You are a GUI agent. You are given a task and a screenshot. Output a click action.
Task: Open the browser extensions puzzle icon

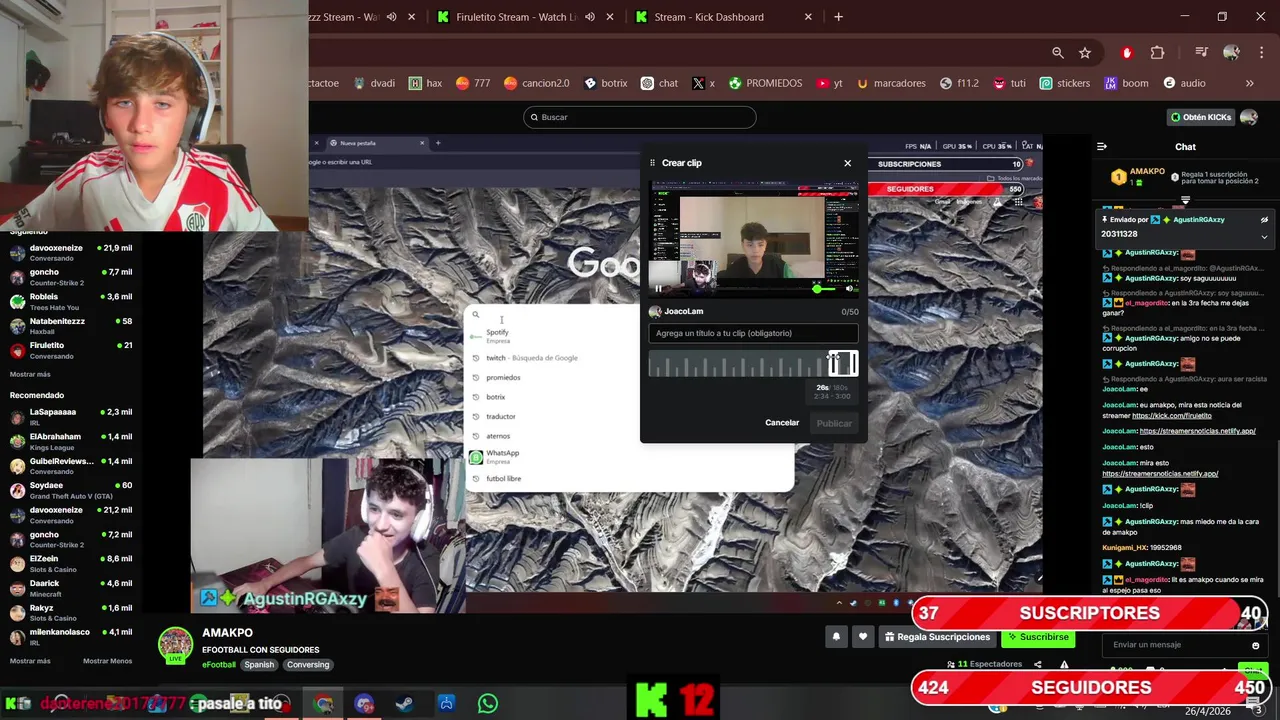pos(1157,53)
